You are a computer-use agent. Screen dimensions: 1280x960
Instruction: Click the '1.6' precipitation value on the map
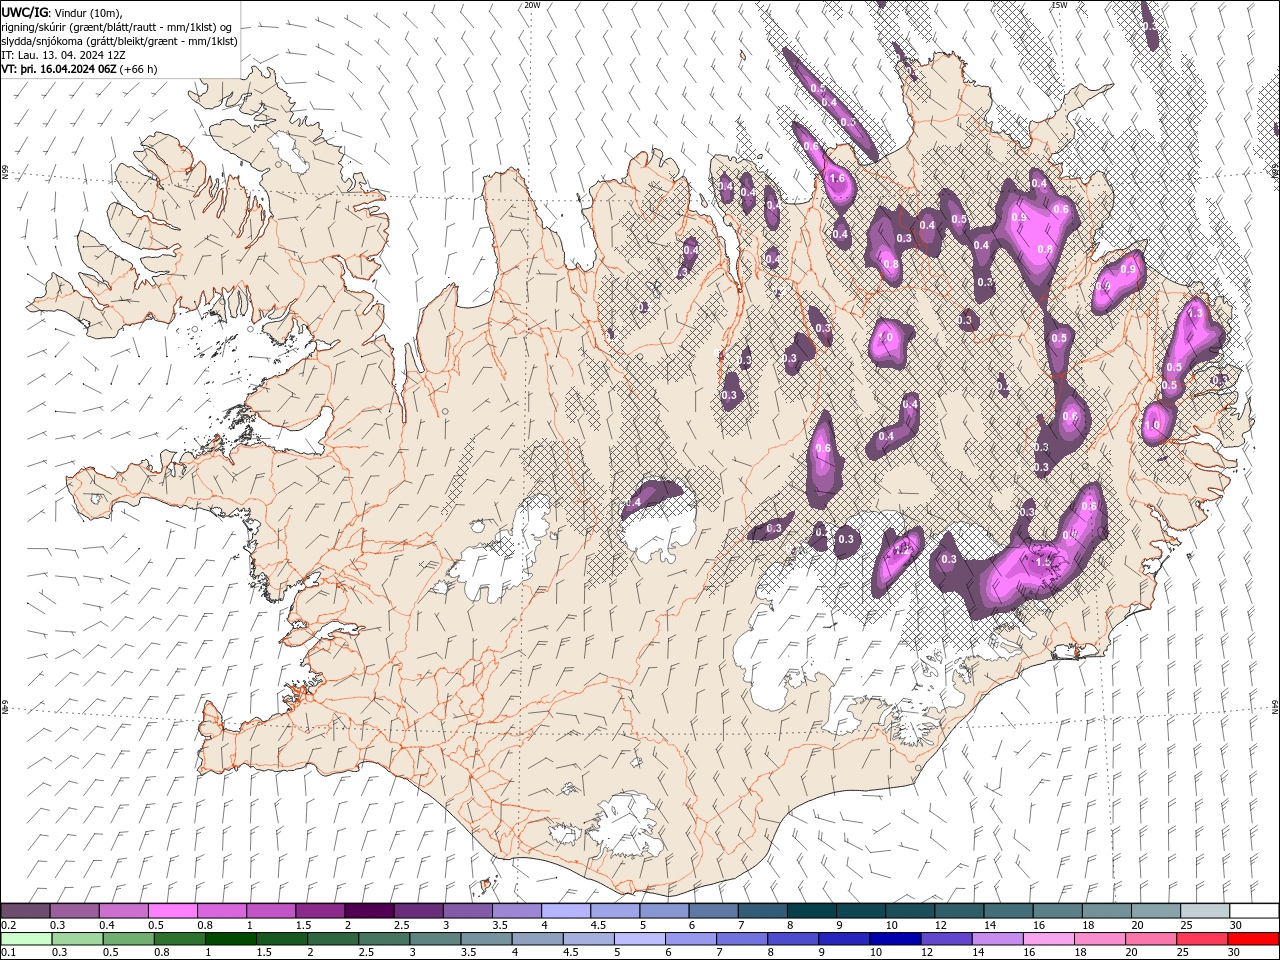[x=837, y=179]
